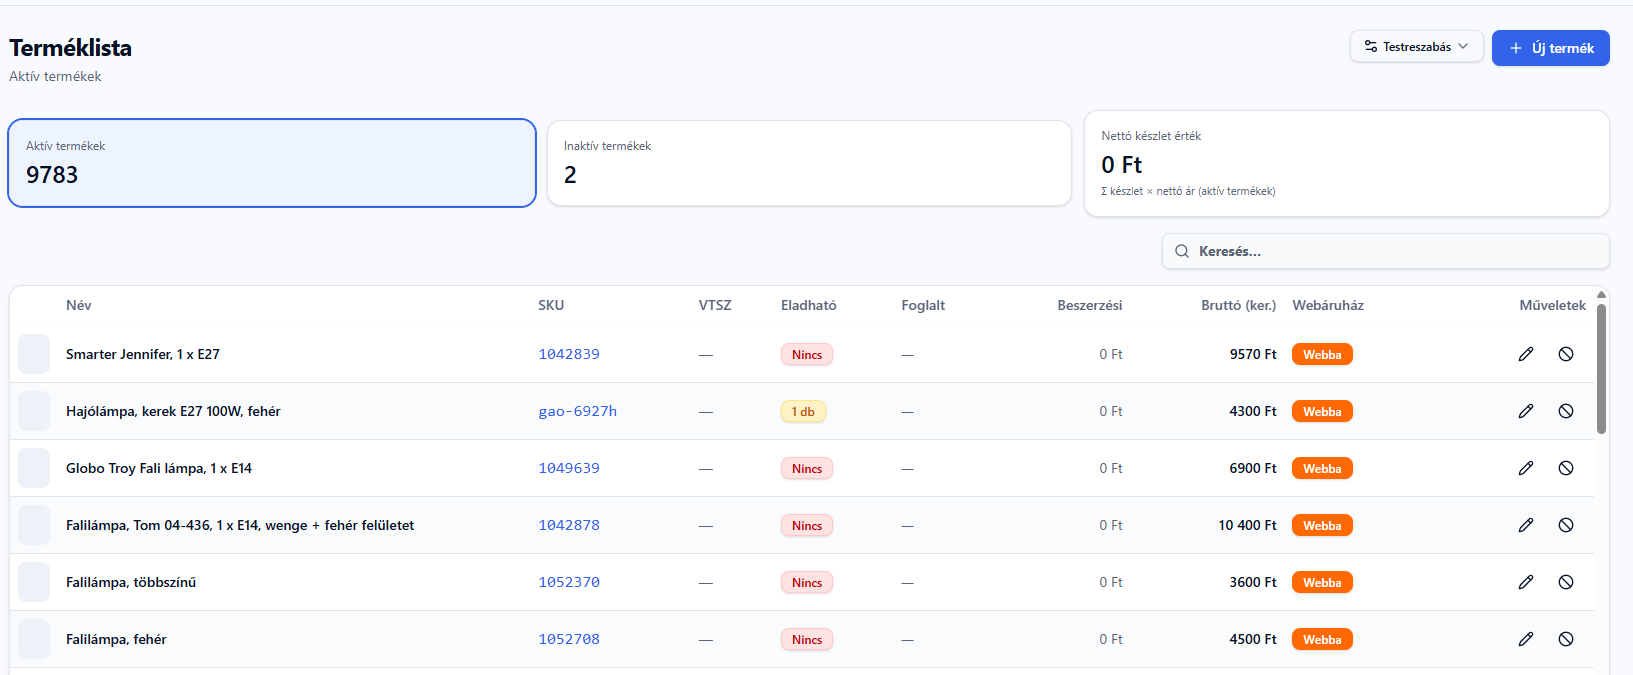The width and height of the screenshot is (1633, 675).
Task: Deactivate Falilámpa fehér ban icon
Action: coord(1566,639)
